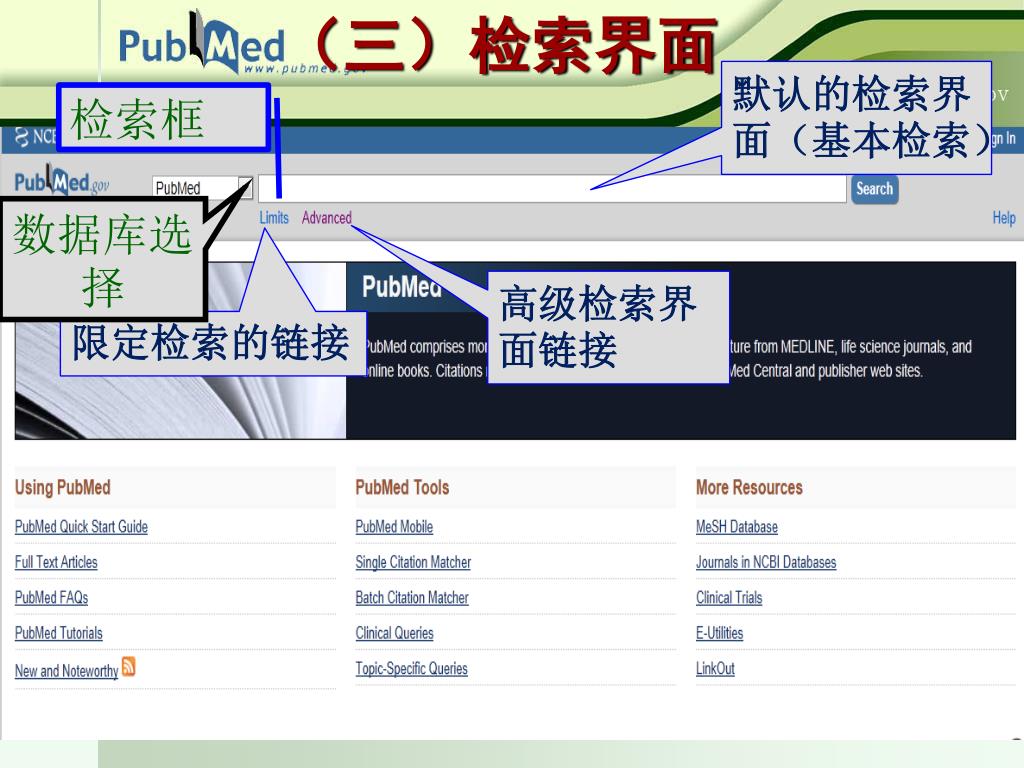Click the More Resources heading

[749, 487]
